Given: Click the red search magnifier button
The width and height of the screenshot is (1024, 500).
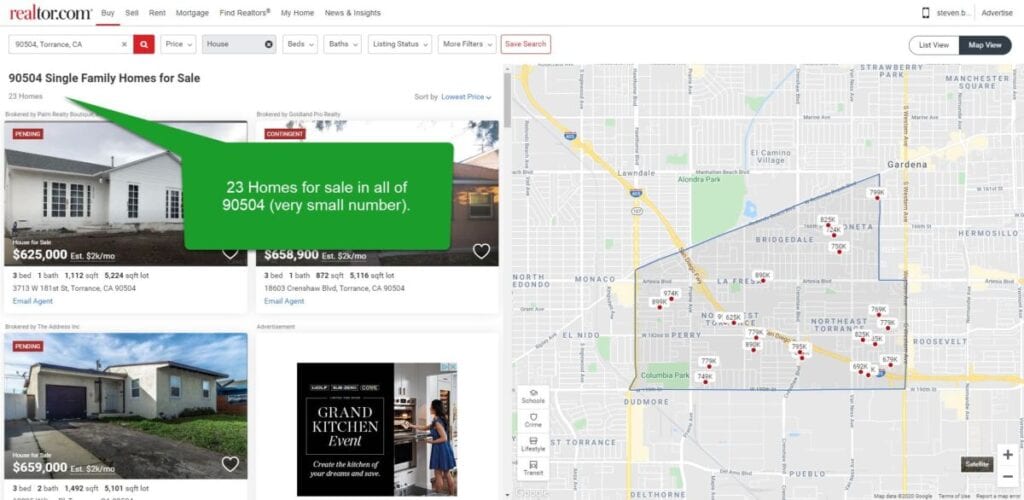Looking at the screenshot, I should 145,44.
